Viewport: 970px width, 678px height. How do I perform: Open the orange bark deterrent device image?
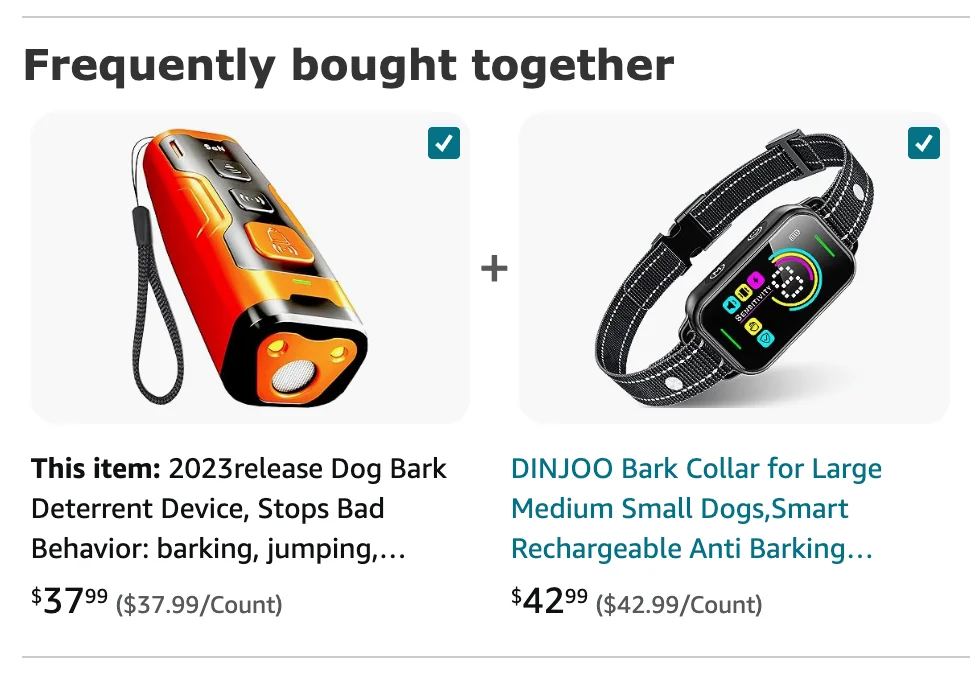coord(250,266)
